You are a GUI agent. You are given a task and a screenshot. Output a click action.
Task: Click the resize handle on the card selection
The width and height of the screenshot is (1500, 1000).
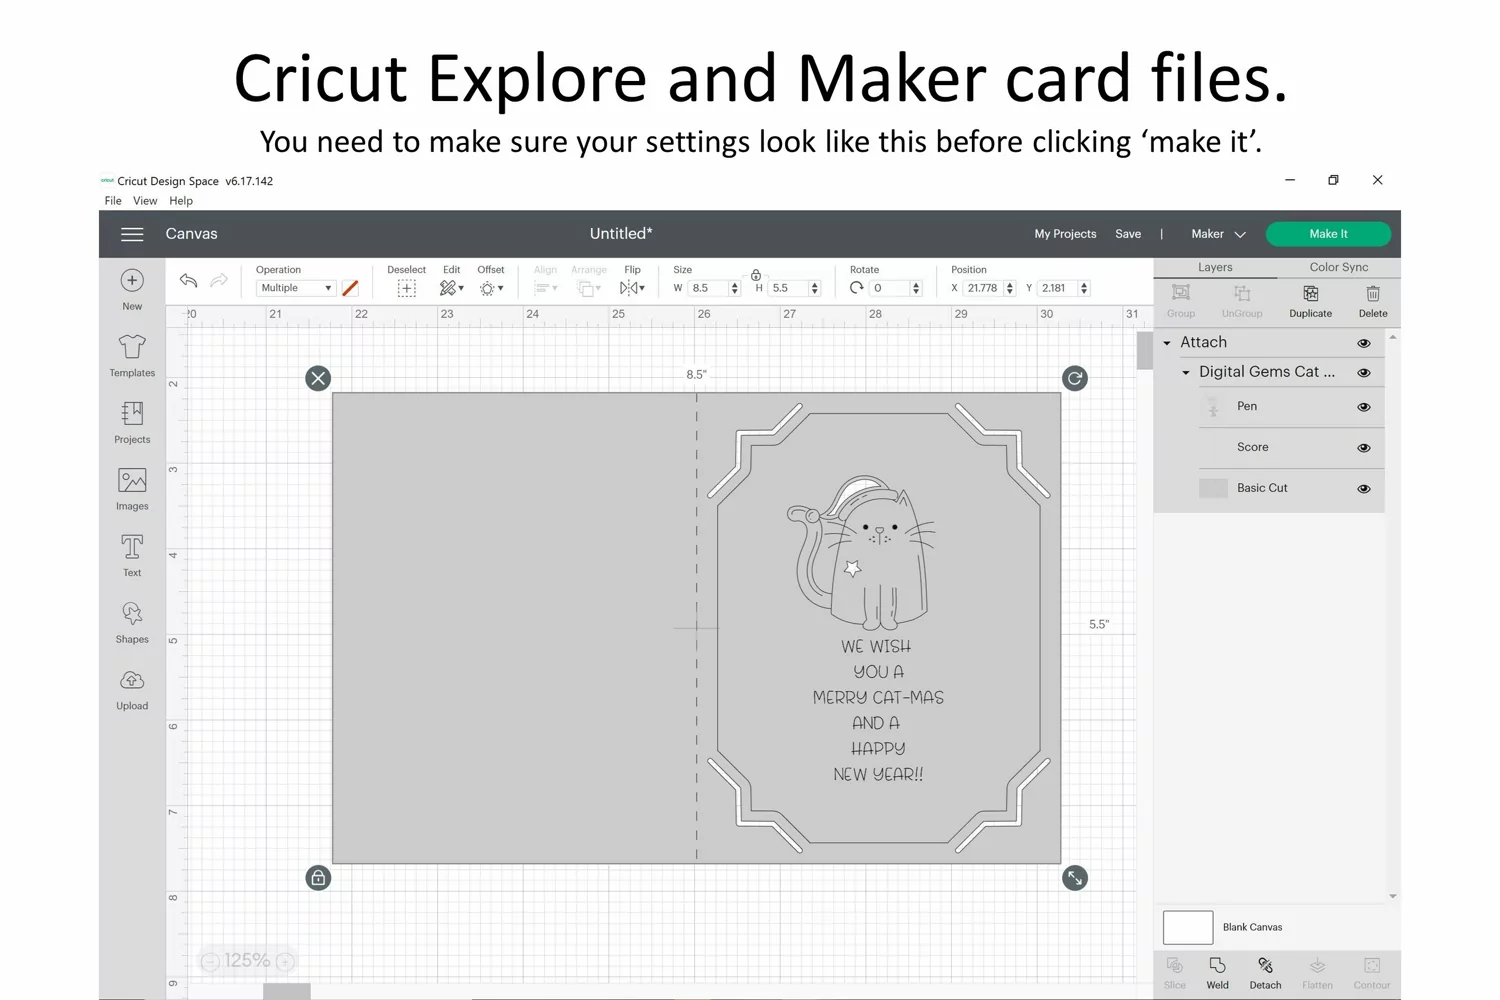(x=1075, y=878)
